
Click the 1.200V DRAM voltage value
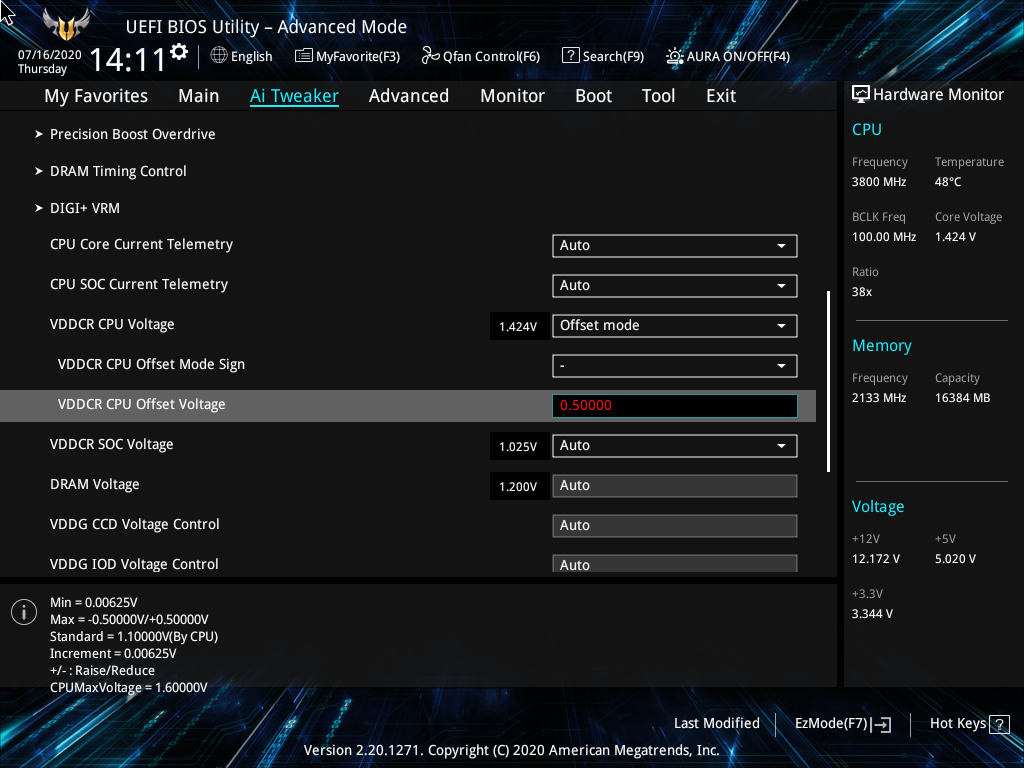[519, 487]
